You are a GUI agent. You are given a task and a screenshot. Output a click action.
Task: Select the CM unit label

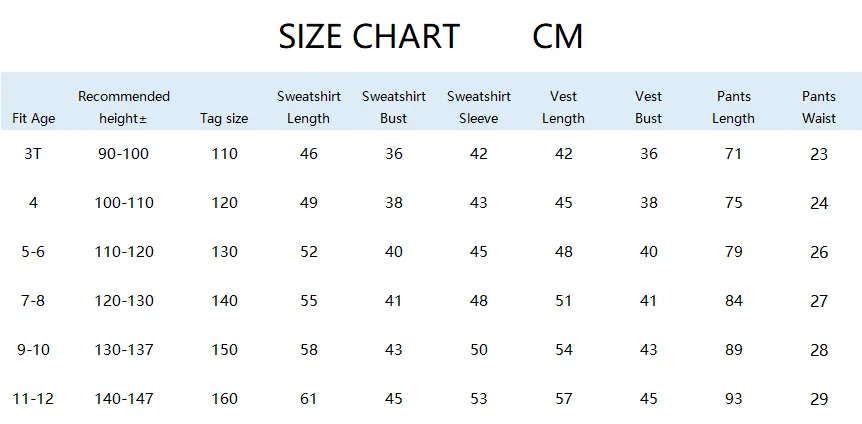(x=557, y=37)
